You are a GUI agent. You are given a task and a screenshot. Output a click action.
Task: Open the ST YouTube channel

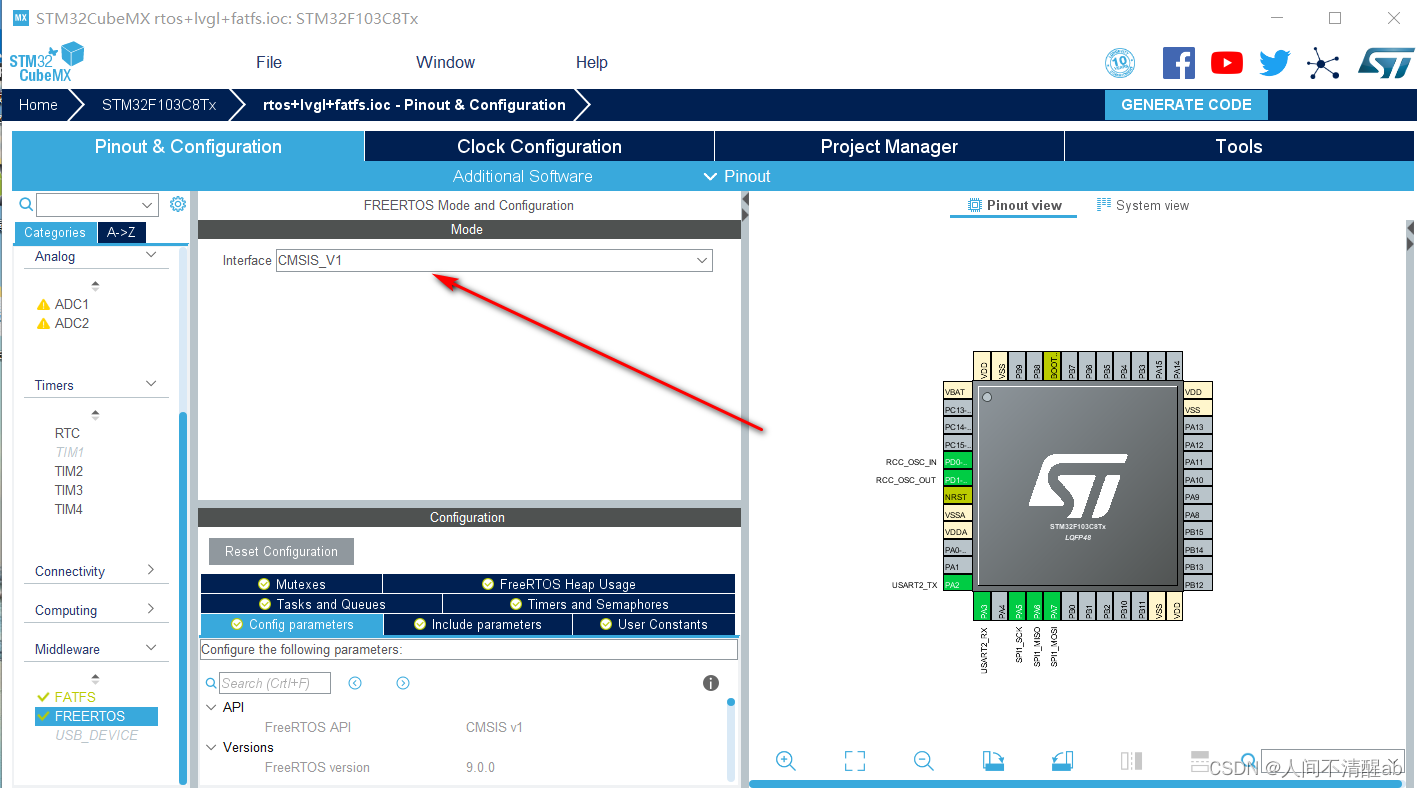point(1226,62)
